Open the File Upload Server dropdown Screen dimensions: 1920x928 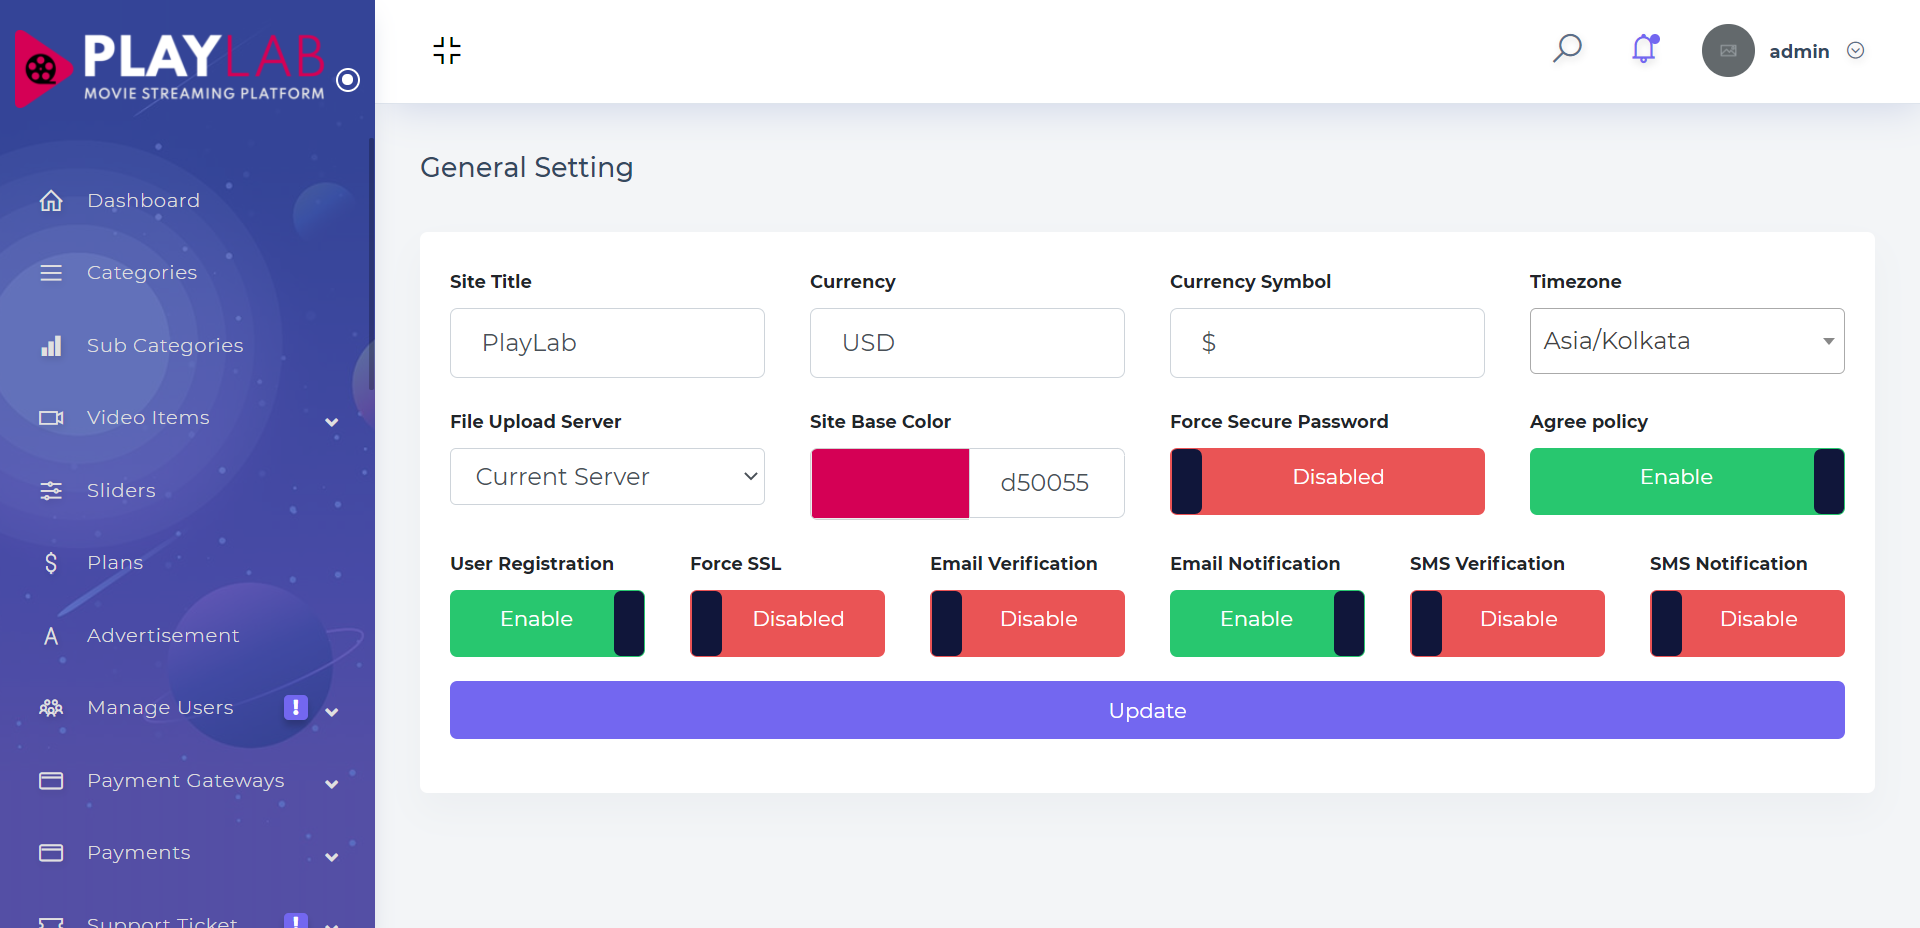(607, 476)
